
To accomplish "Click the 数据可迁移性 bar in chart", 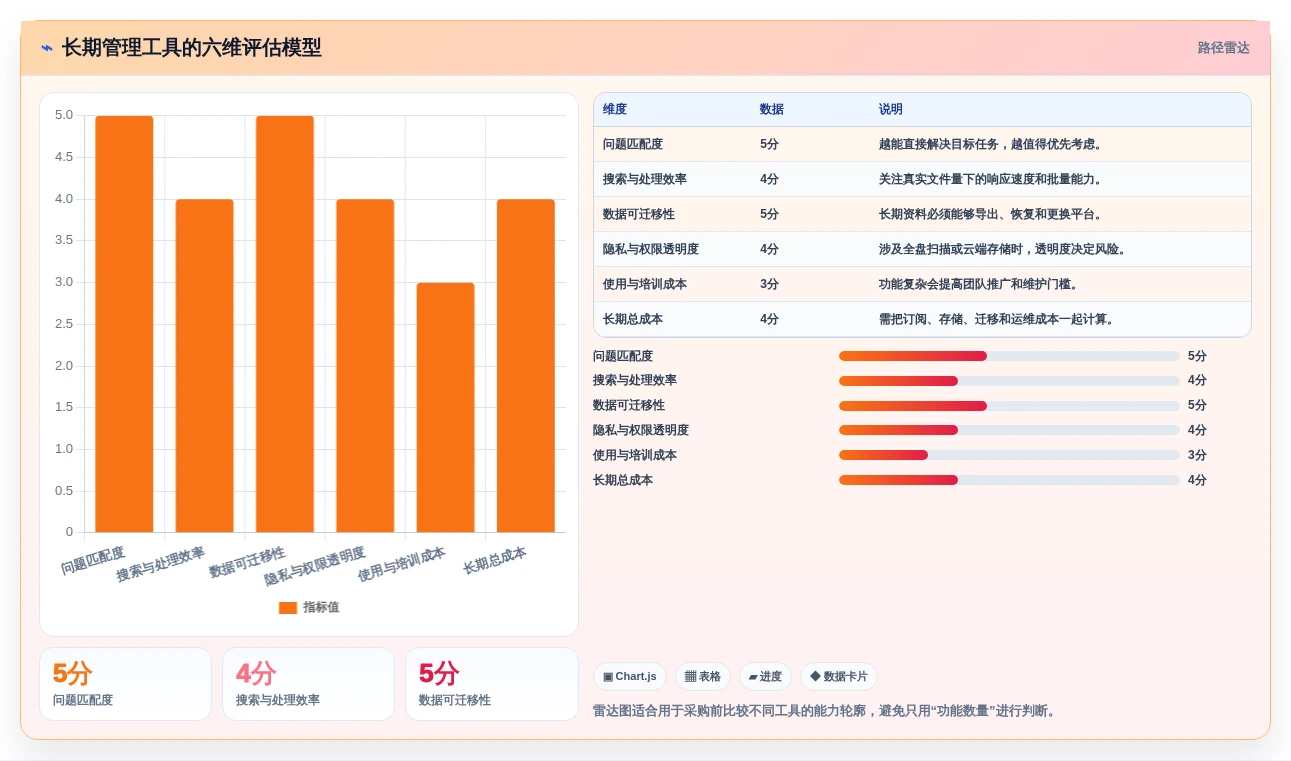I will coord(285,324).
